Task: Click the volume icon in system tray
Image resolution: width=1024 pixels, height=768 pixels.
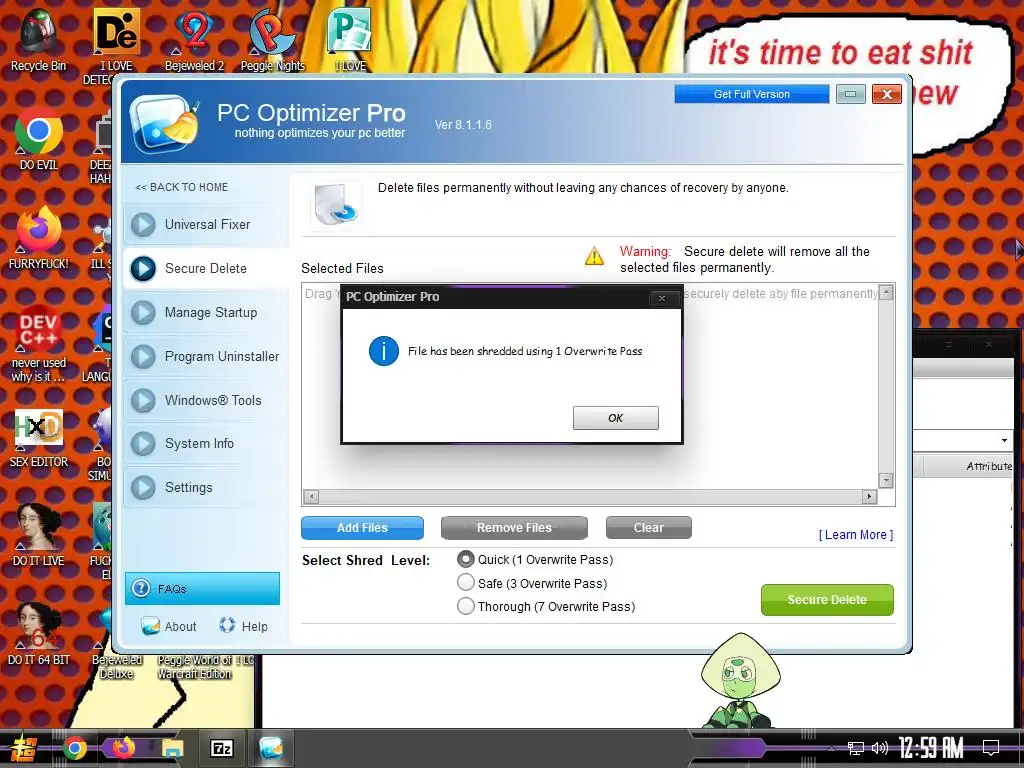Action: point(880,748)
